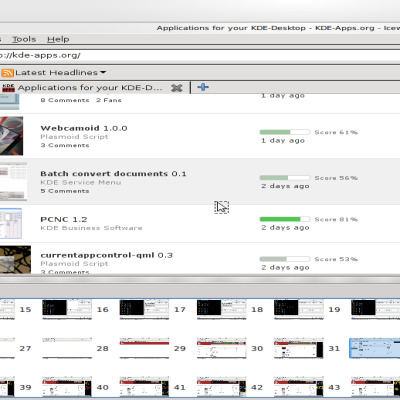Click the '2 Fans' text
This screenshot has width=400, height=400.
(x=109, y=100)
